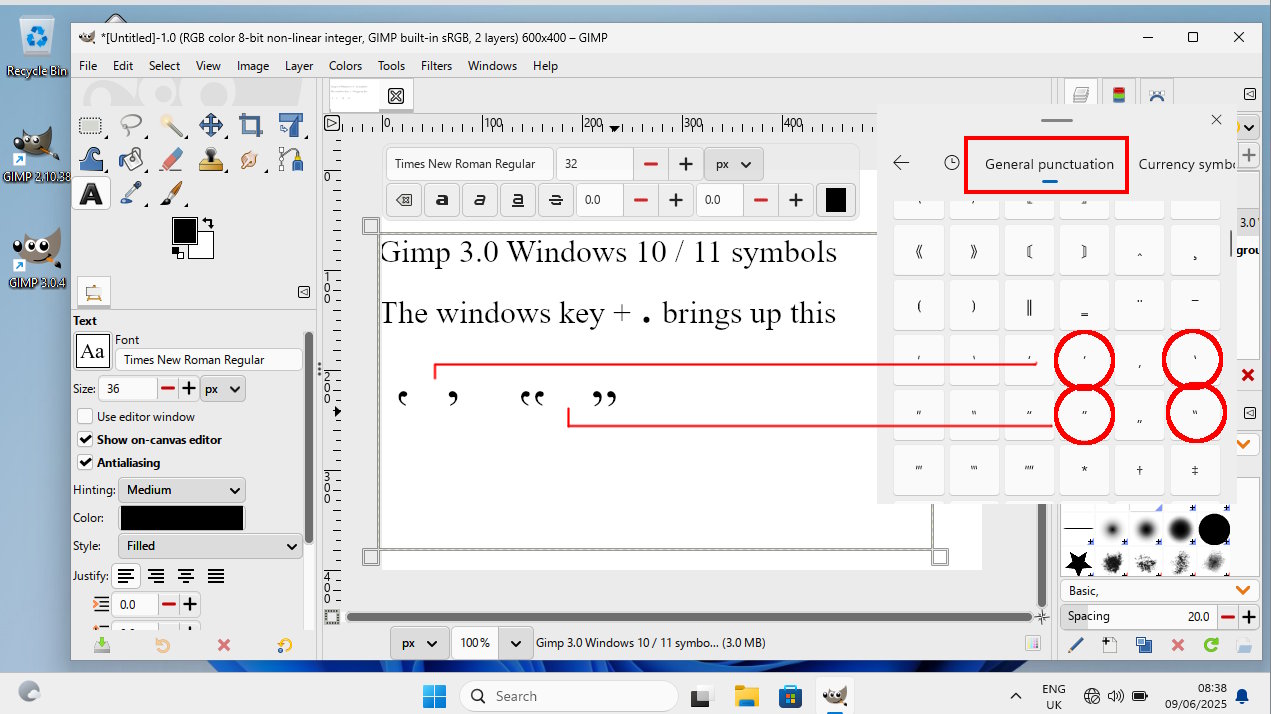Select the Move tool
This screenshot has width=1271, height=714.
(x=210, y=125)
